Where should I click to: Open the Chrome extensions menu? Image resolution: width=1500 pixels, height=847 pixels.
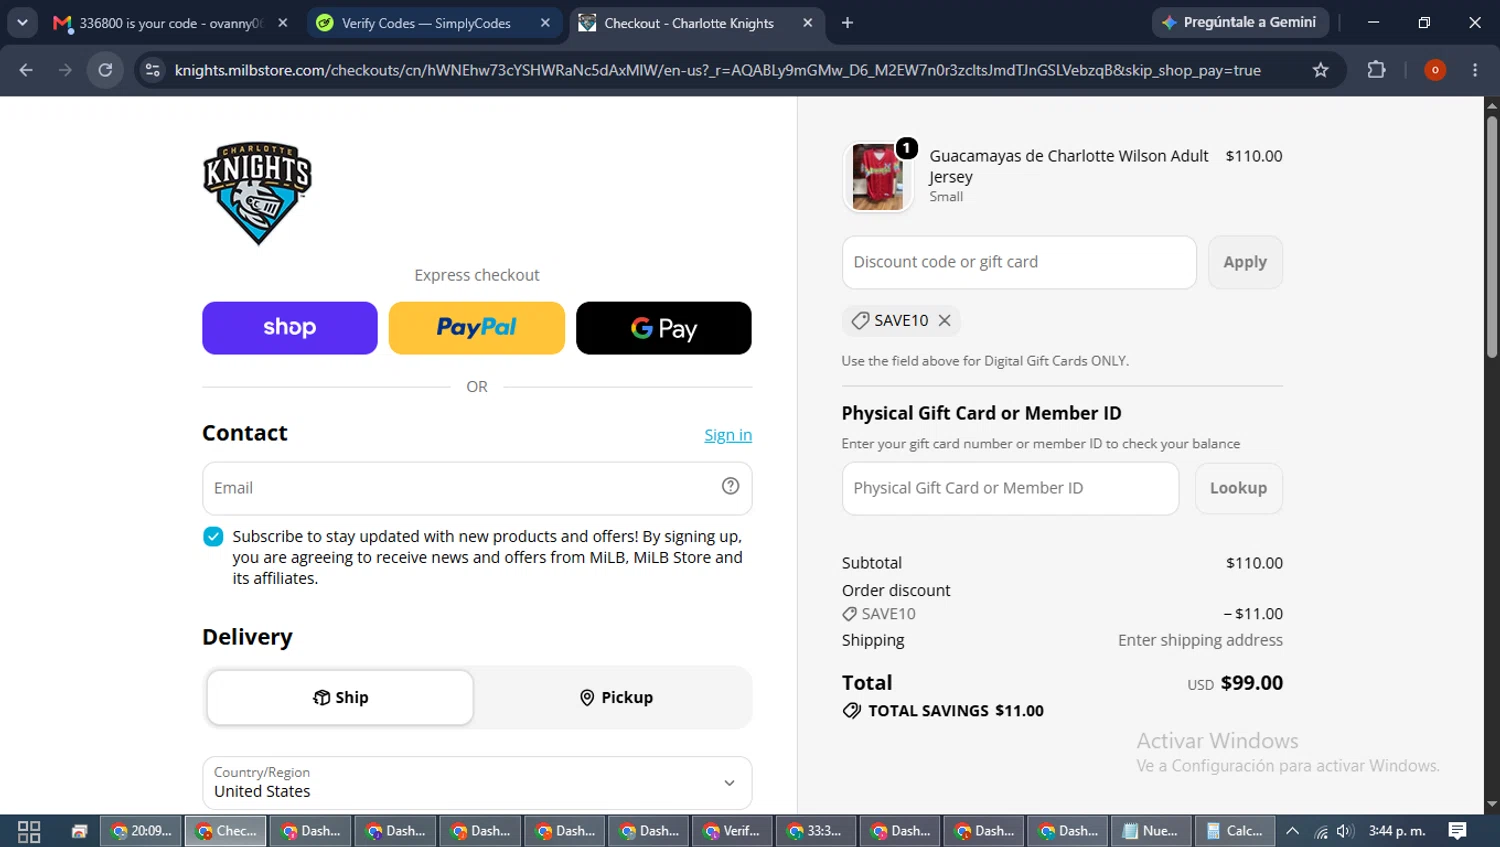[x=1376, y=70]
